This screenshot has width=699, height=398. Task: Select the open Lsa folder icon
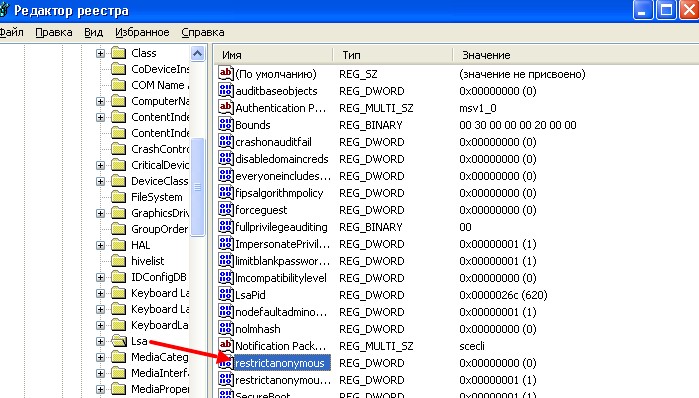point(119,341)
